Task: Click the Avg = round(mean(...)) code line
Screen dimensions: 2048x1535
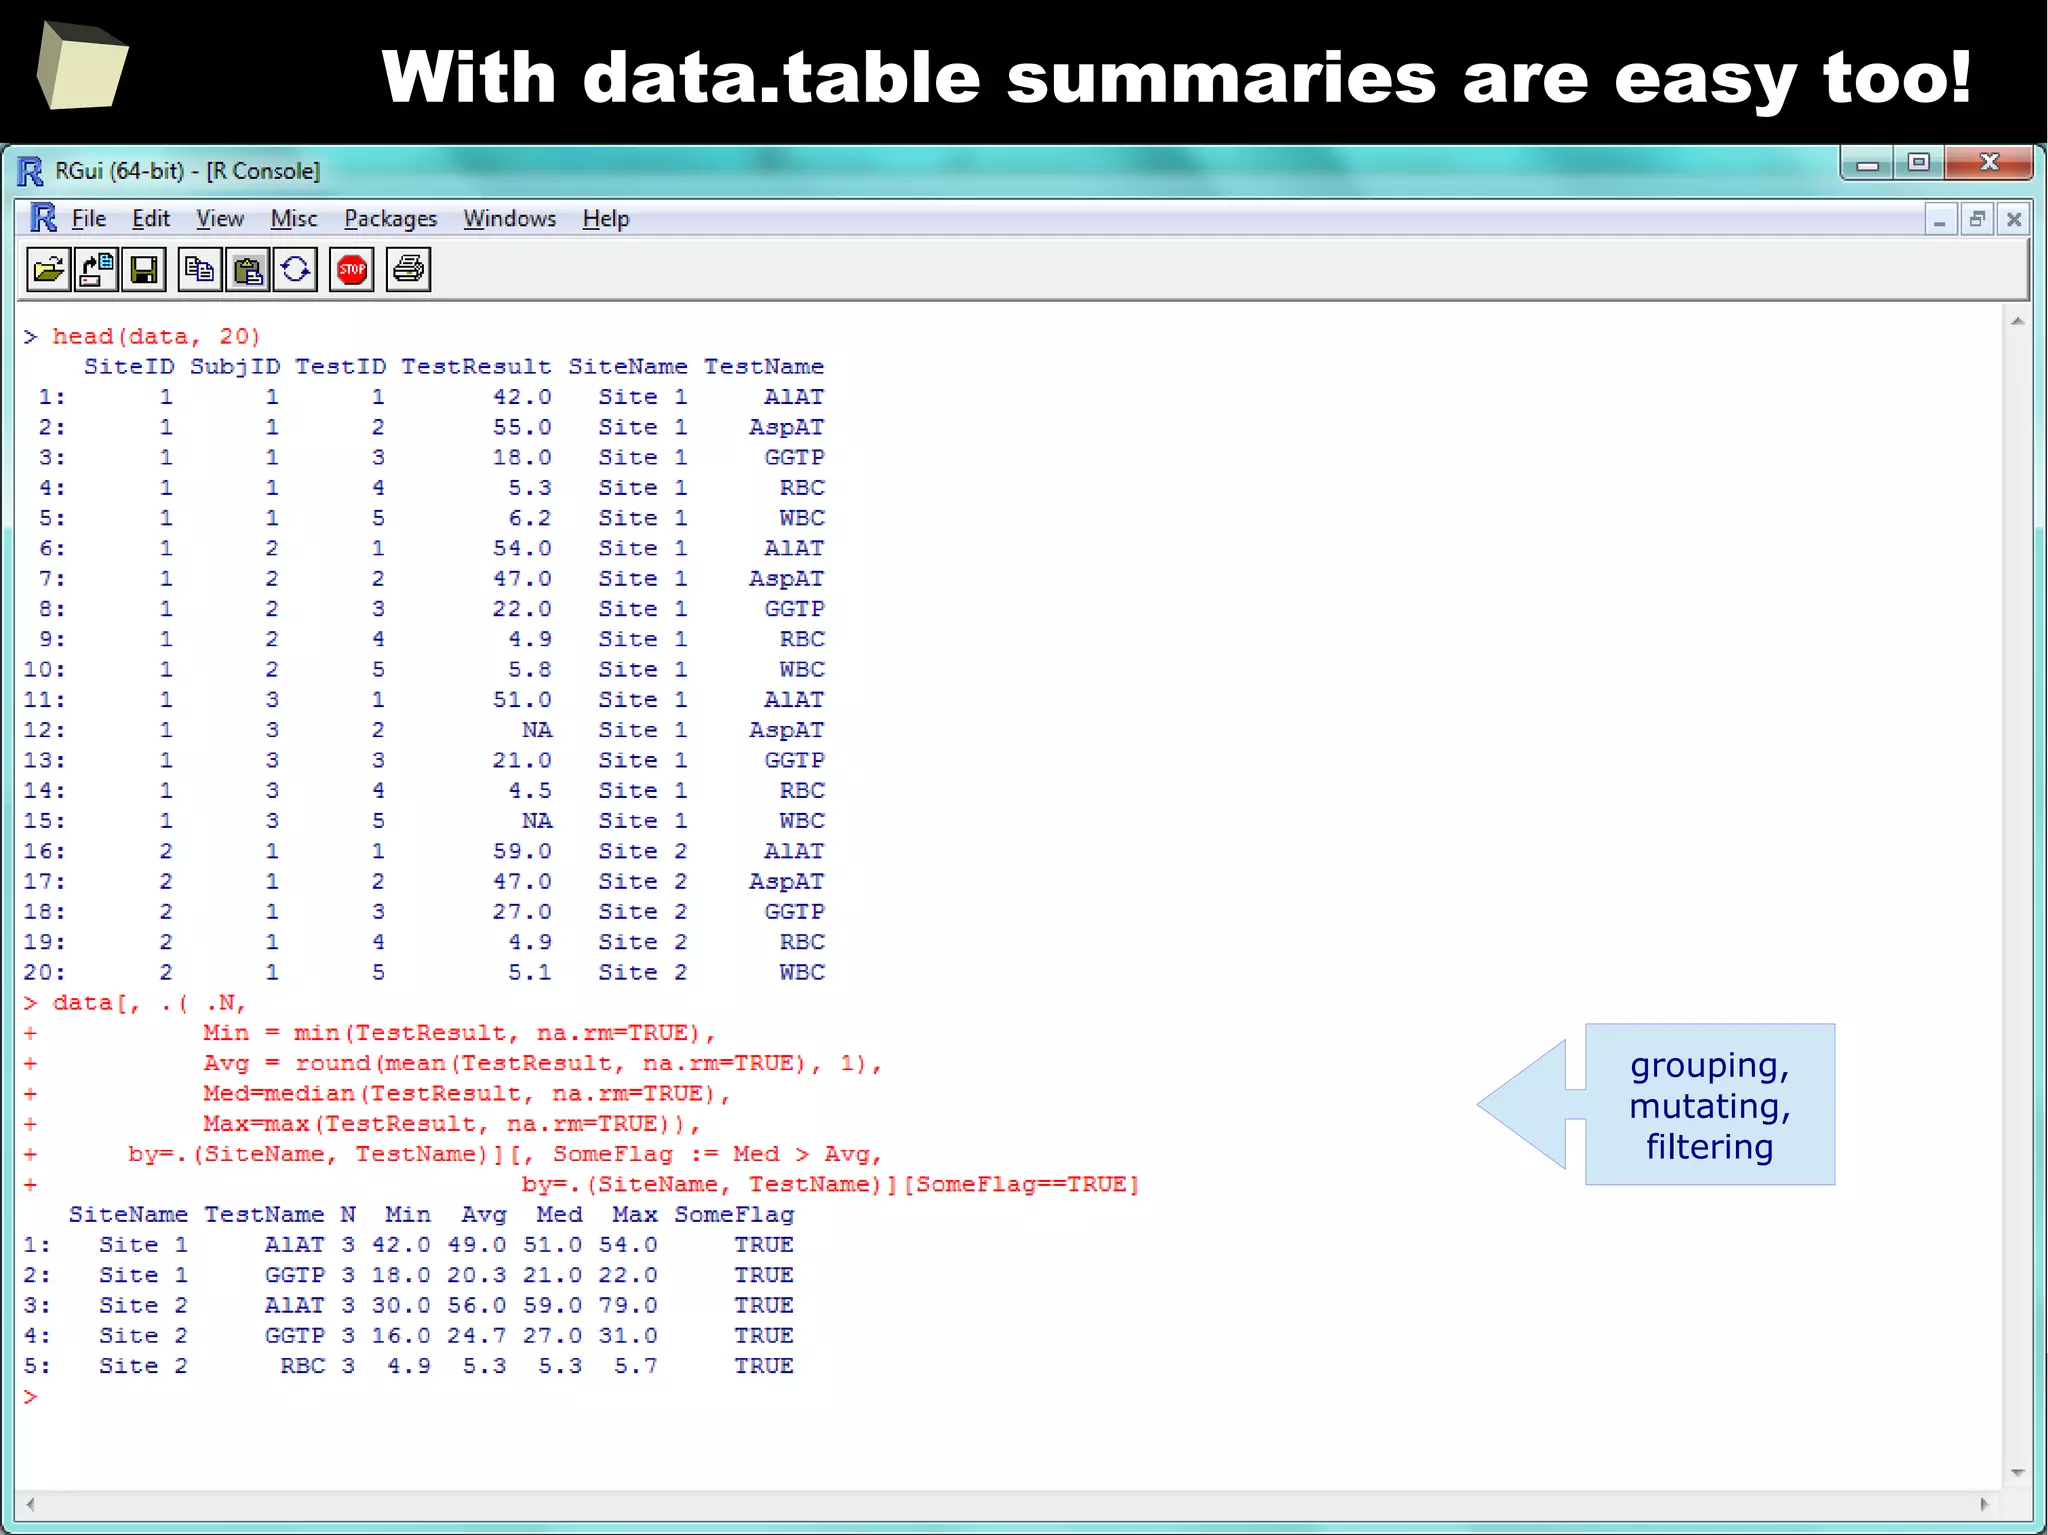Action: [541, 1064]
